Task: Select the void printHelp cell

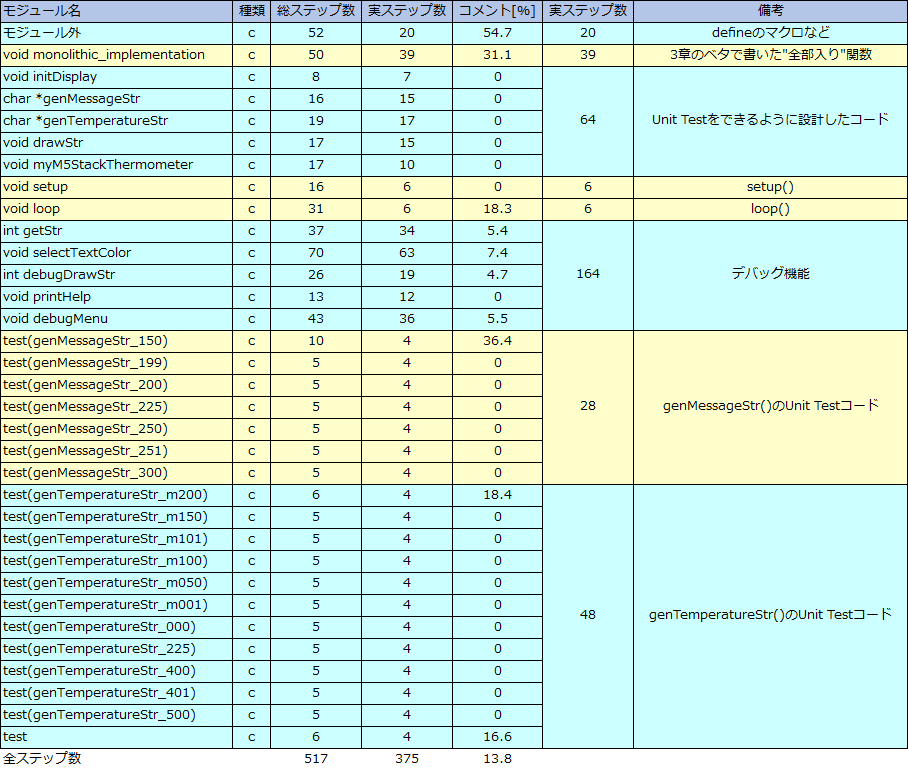Action: (116, 297)
